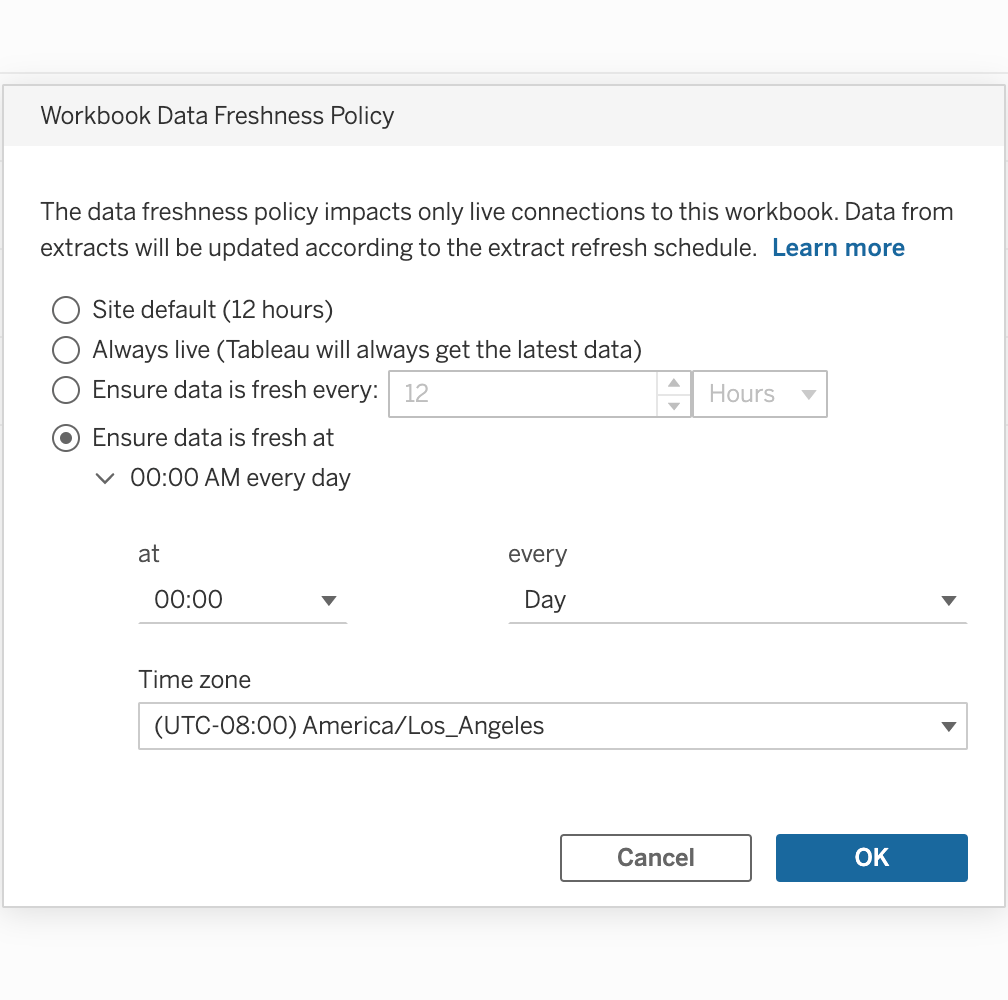
Task: Click the arrow icon on the time zone field
Action: 949,727
